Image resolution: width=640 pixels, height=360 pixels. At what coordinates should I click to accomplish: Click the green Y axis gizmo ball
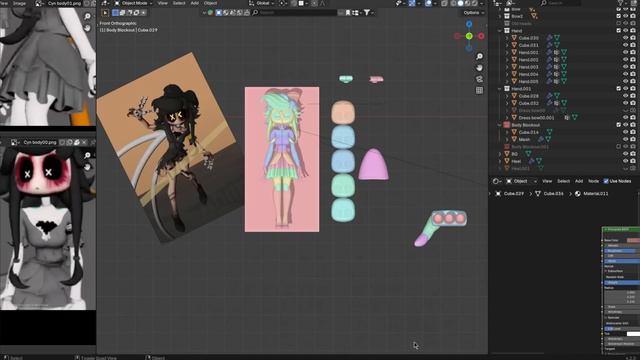[x=469, y=36]
